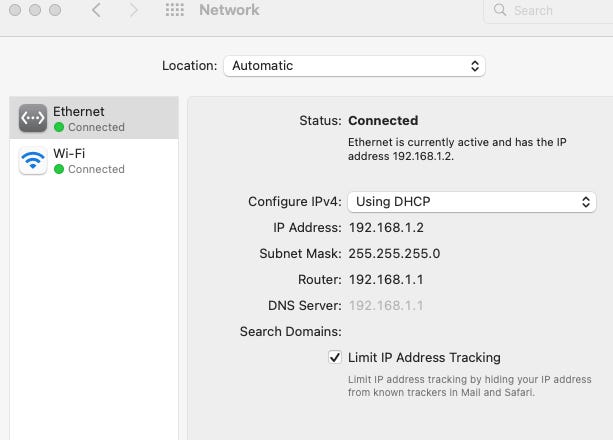Screen dimensions: 613x440
Task: Go forward using the right arrow
Action: [133, 10]
